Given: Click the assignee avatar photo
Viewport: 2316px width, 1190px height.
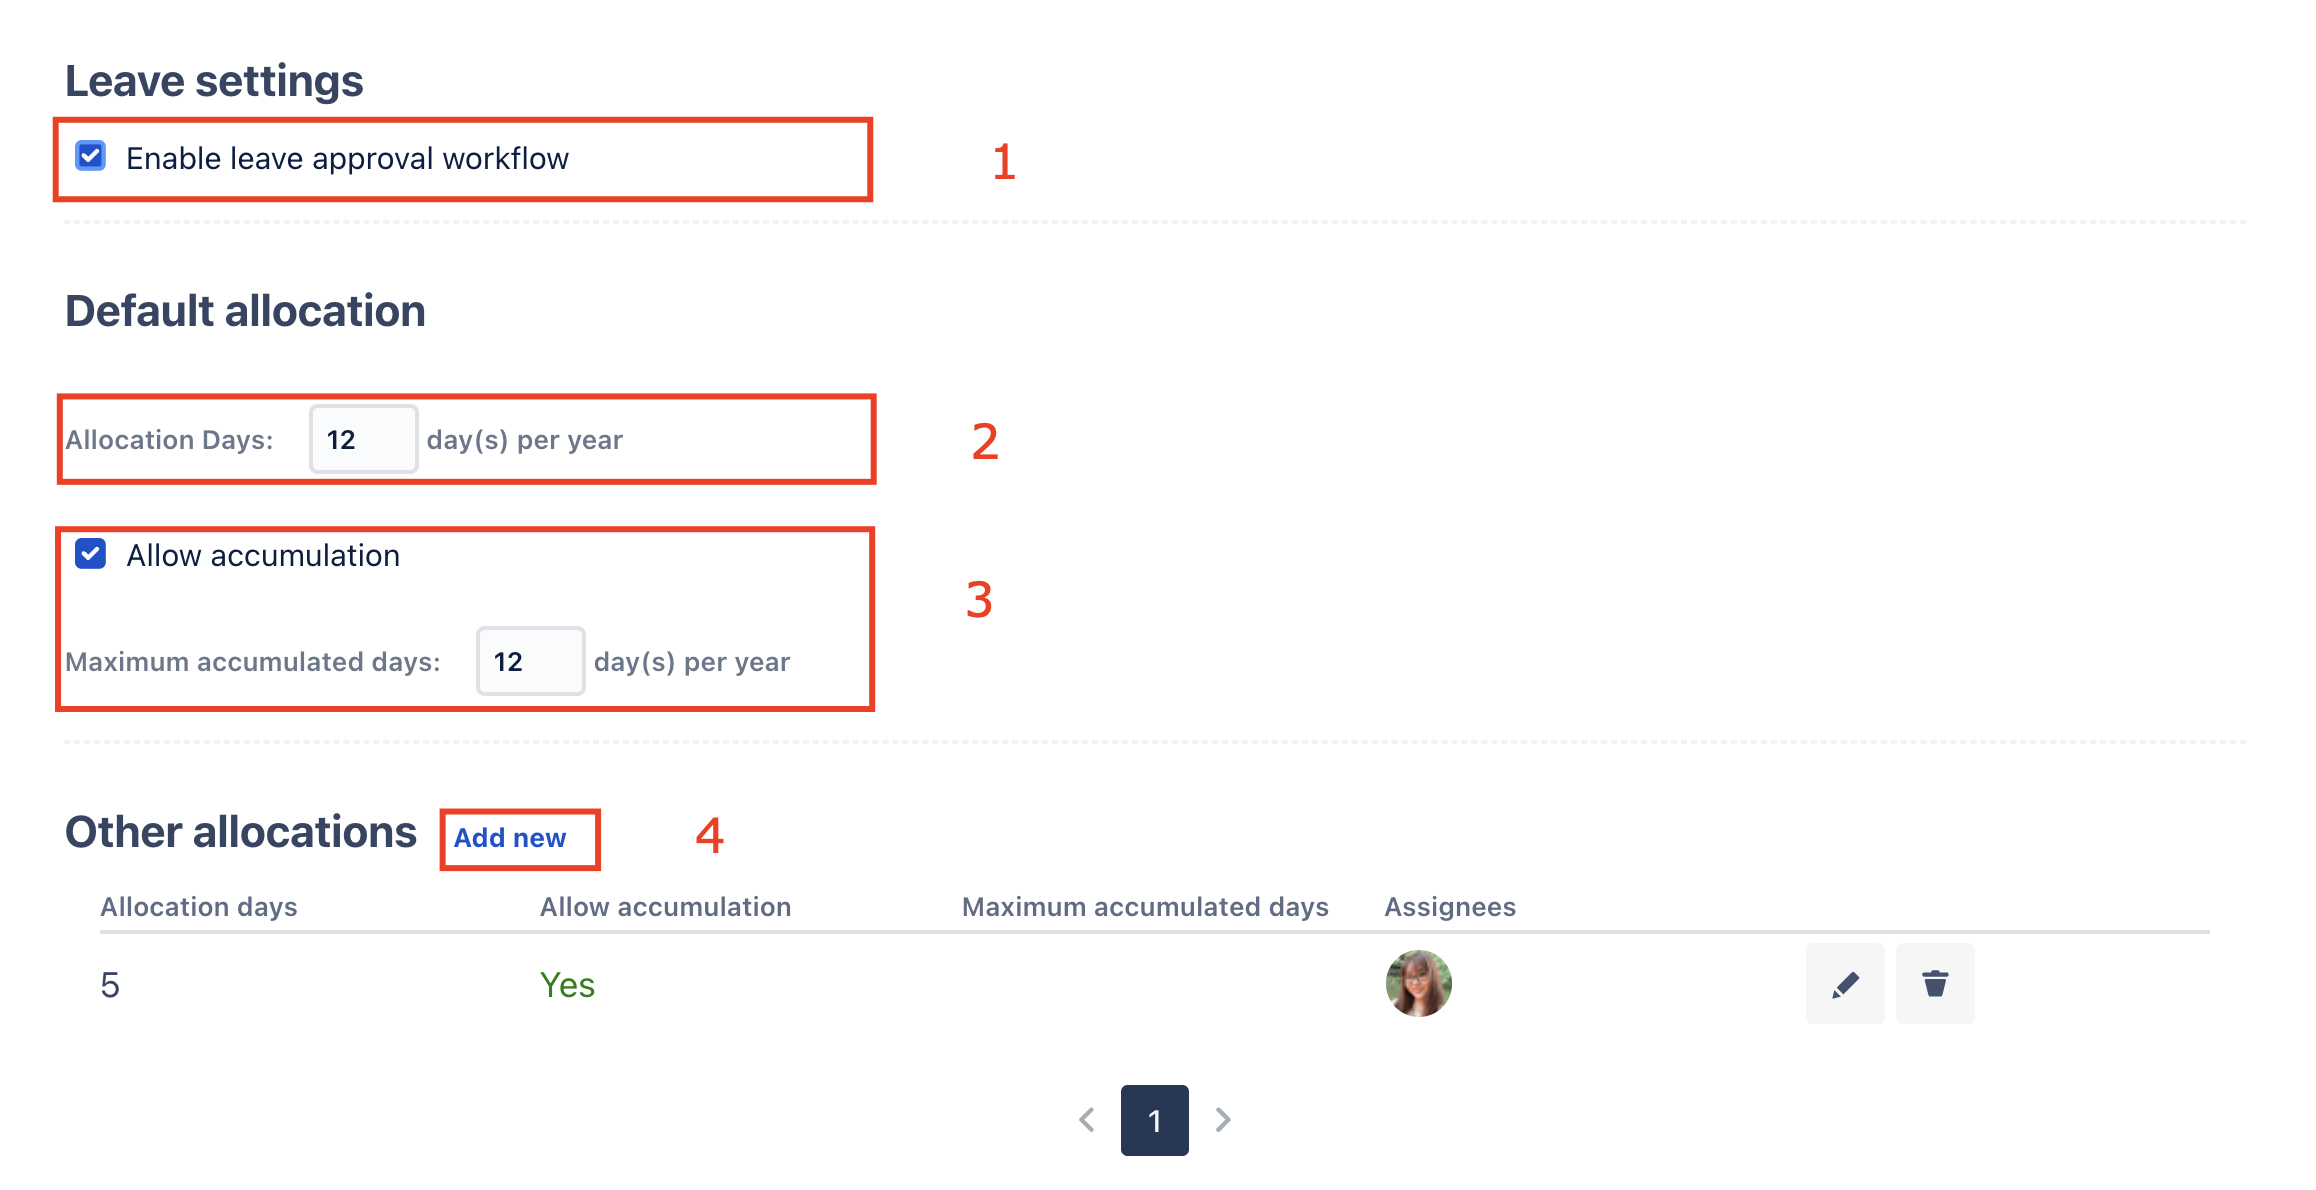Looking at the screenshot, I should pos(1418,984).
